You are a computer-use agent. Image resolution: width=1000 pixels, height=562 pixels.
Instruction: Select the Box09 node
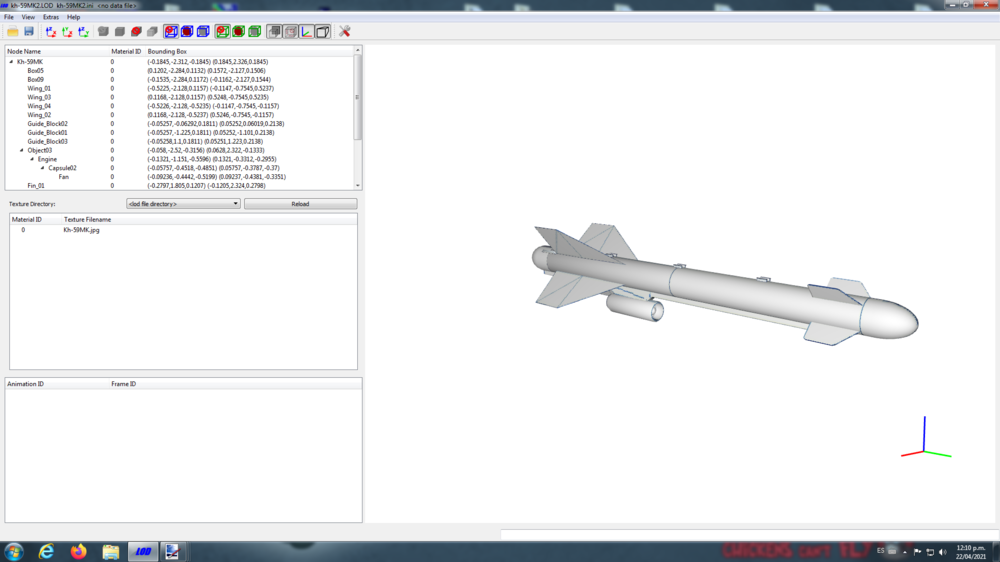tap(36, 80)
